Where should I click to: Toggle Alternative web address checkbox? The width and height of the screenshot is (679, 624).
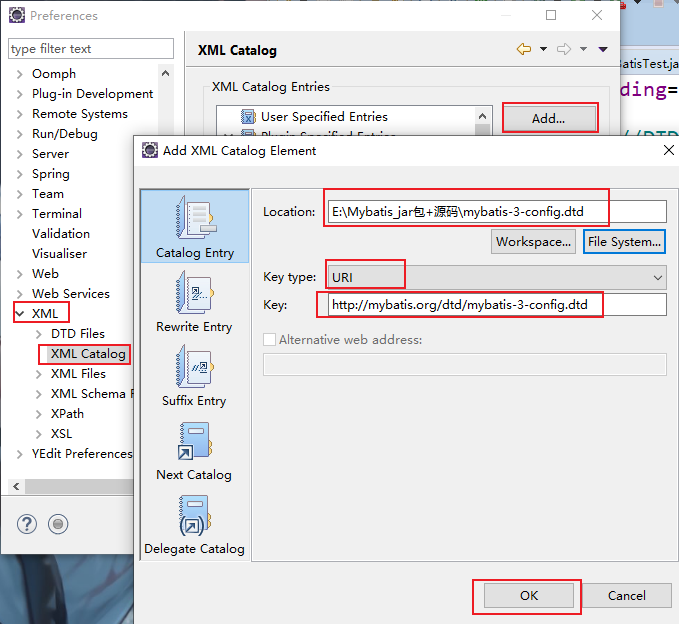269,339
